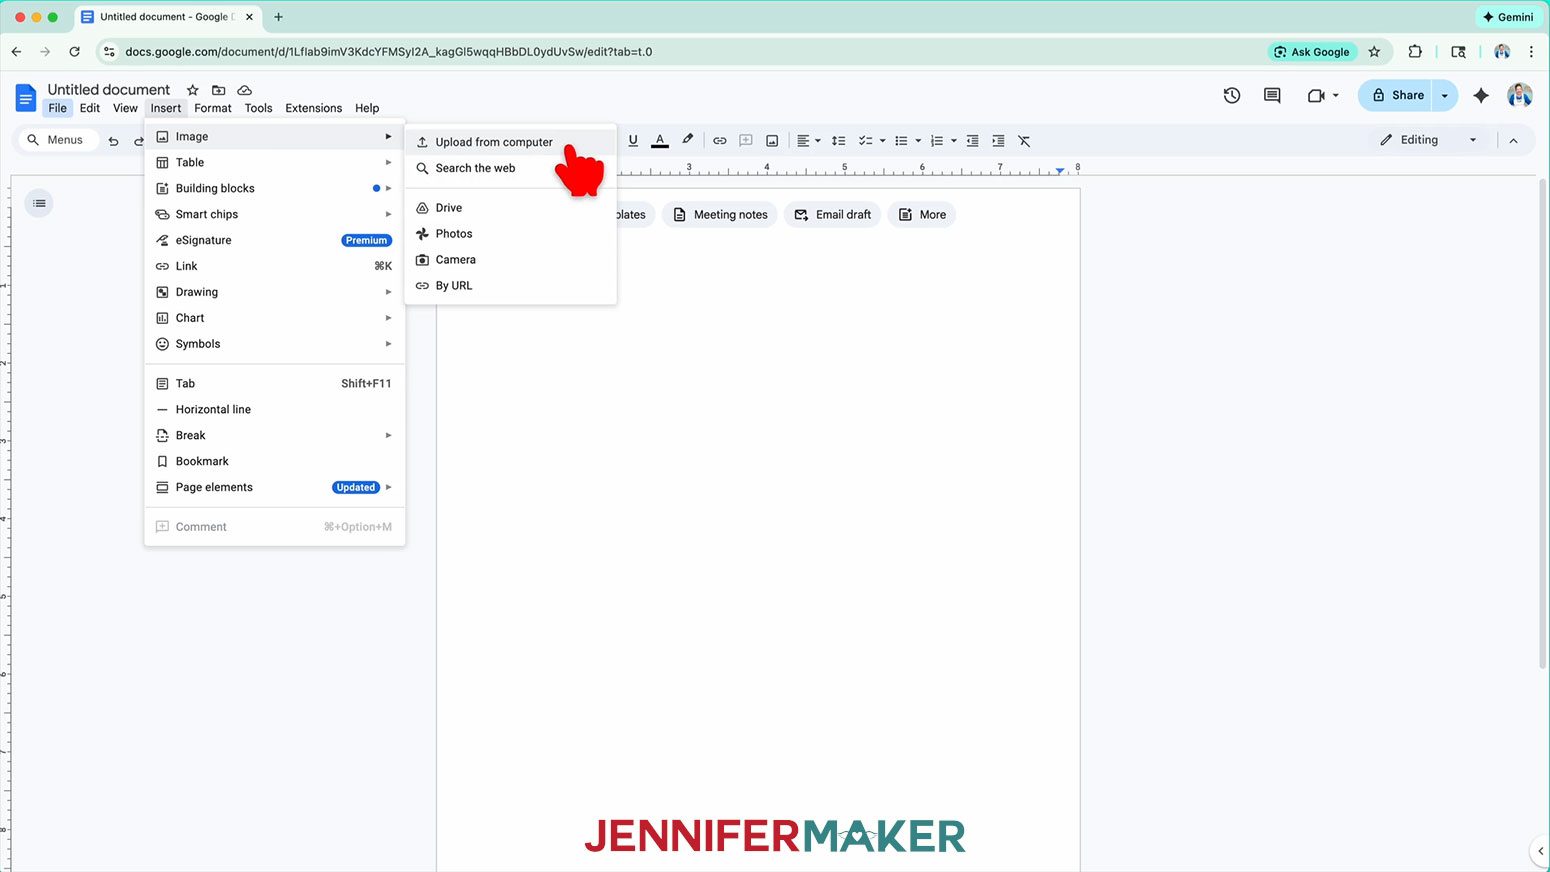Click the browser Gemini button

(1508, 17)
